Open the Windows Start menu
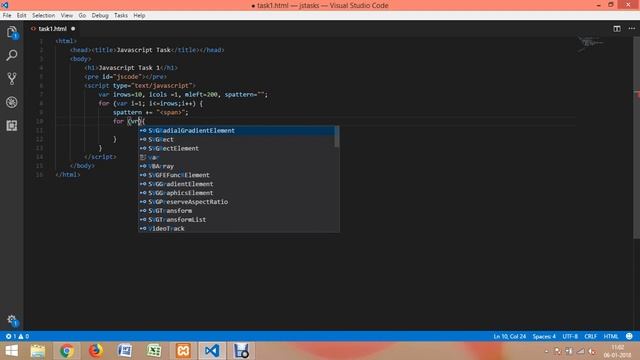 coord(11,351)
